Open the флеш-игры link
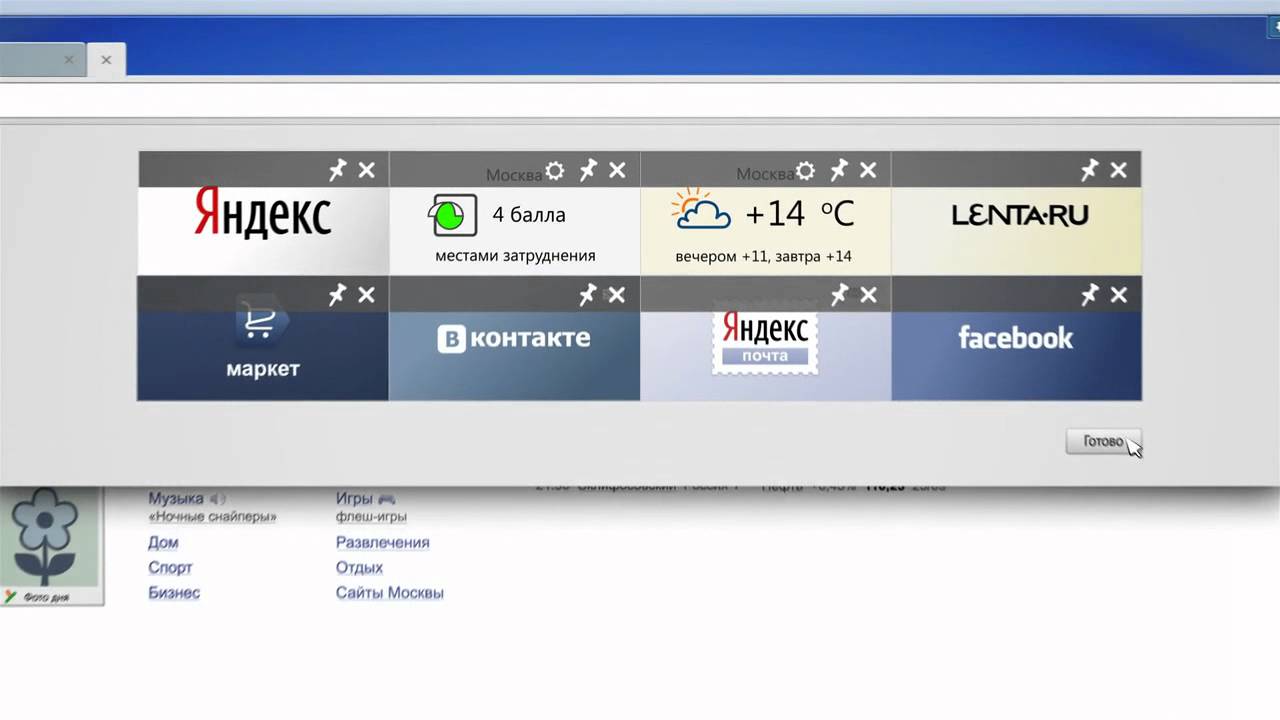Image resolution: width=1280 pixels, height=720 pixels. coord(371,517)
